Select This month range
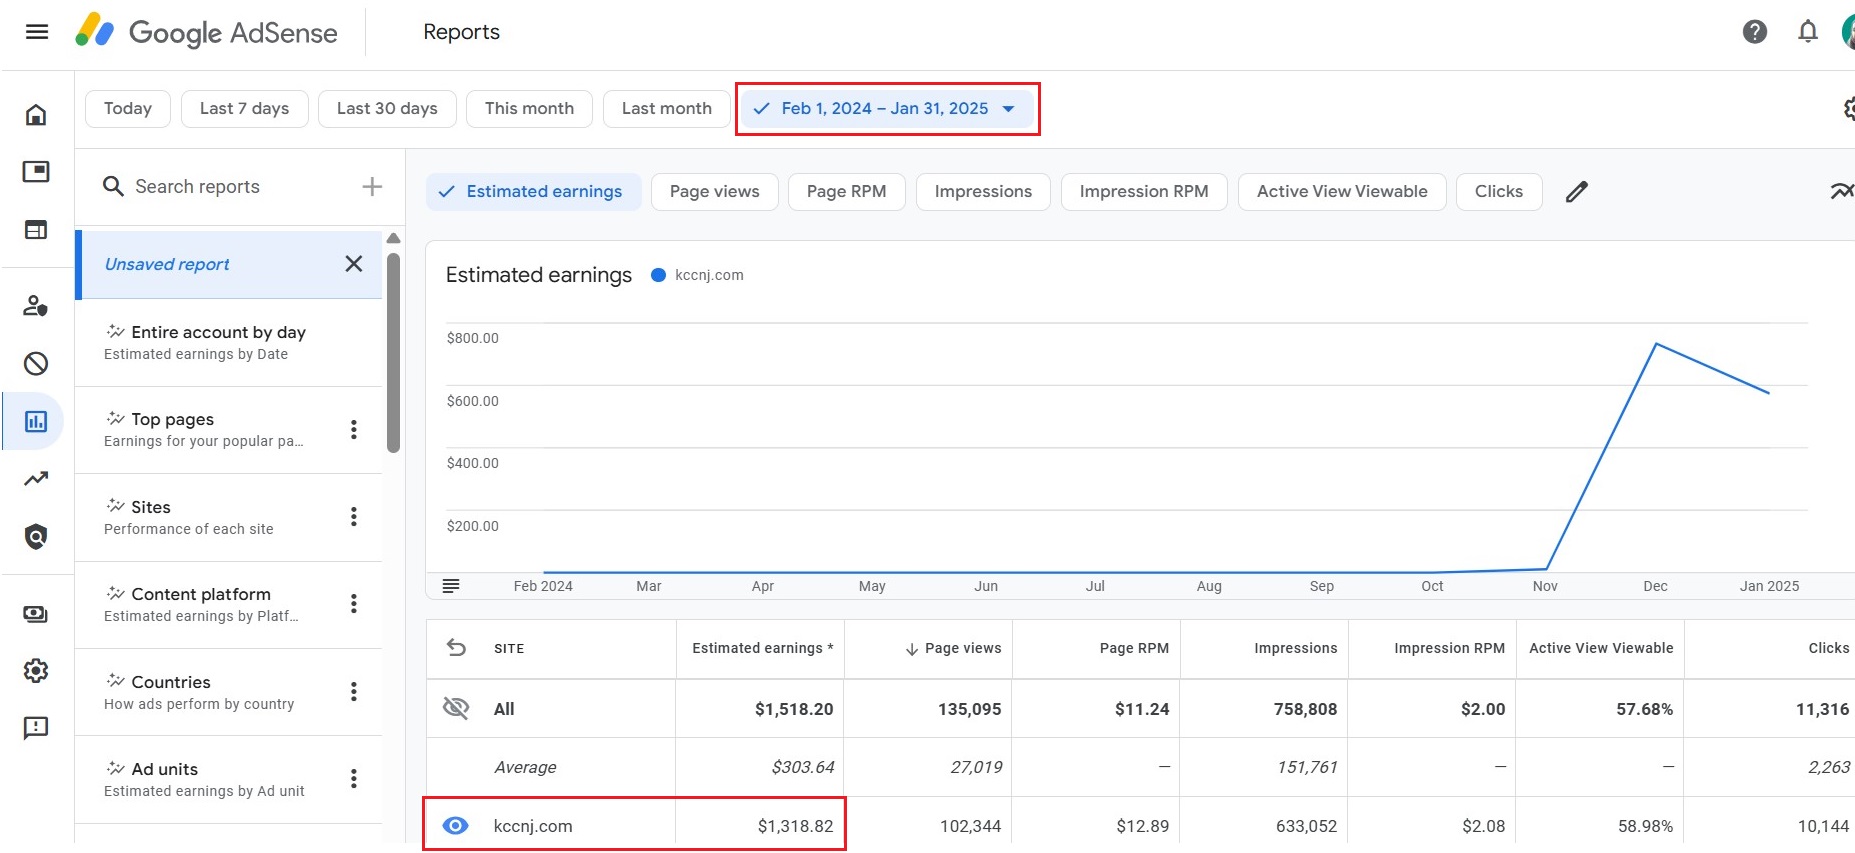Image resolution: width=1855 pixels, height=853 pixels. coord(529,109)
